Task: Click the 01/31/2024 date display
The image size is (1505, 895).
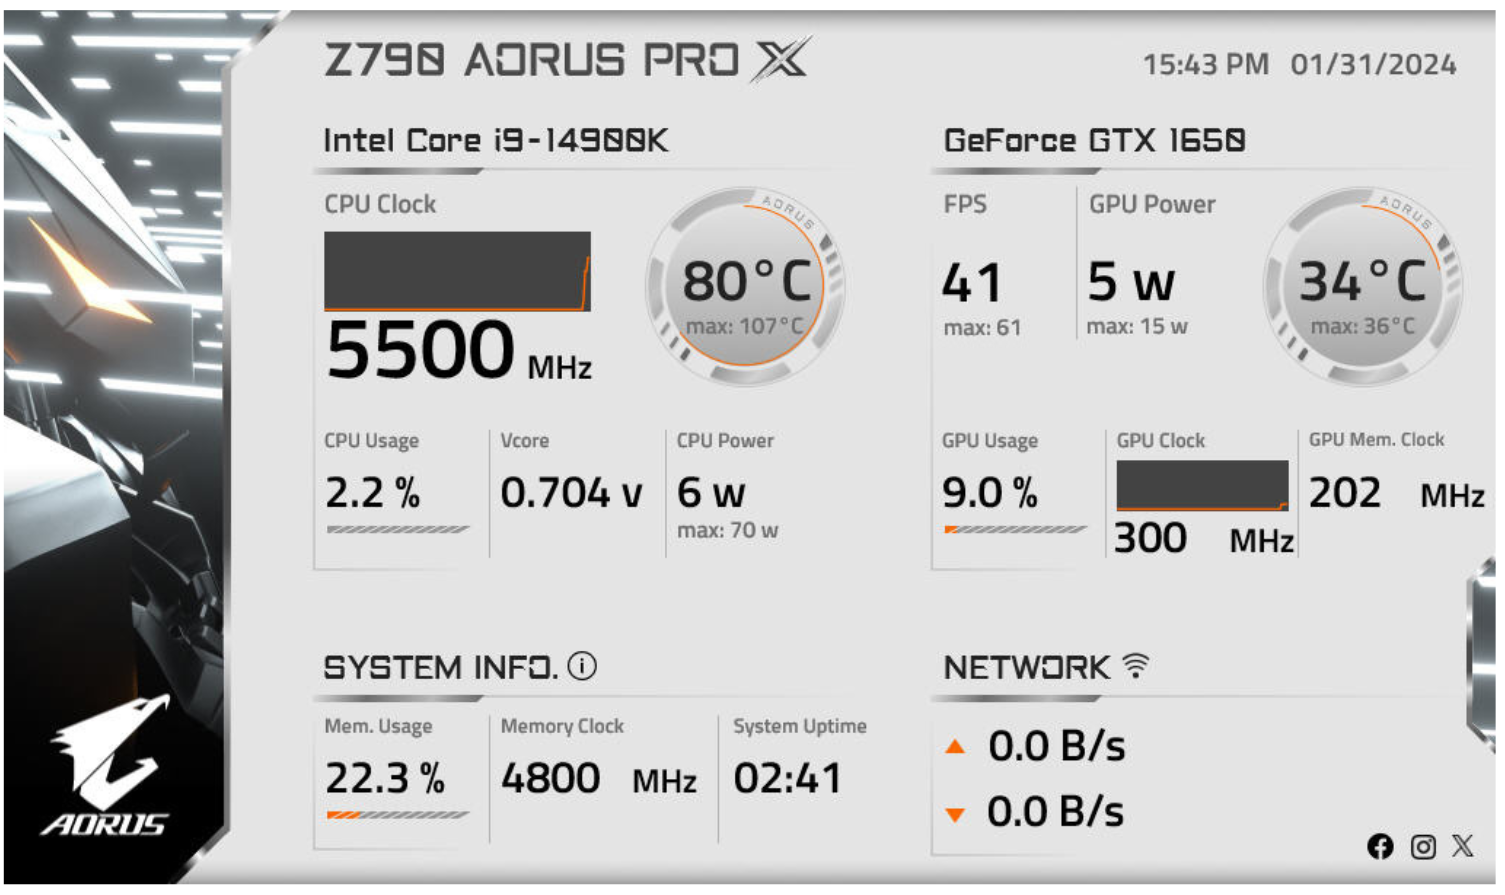Action: tap(1373, 65)
